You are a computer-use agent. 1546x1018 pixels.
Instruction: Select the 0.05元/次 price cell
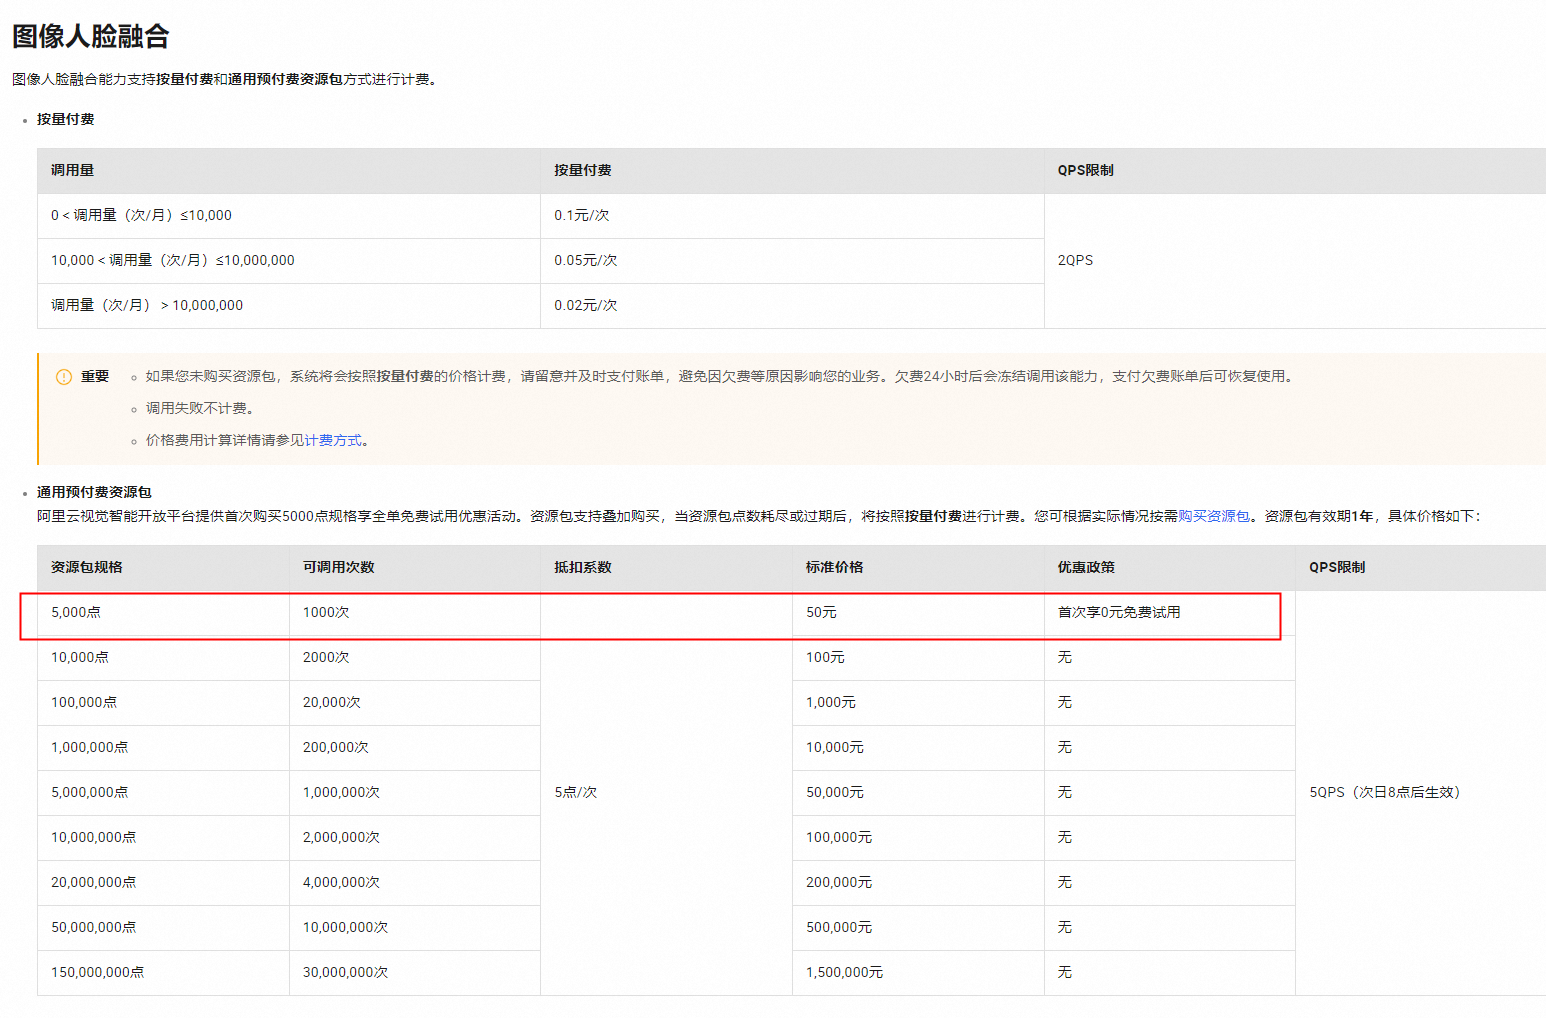(x=792, y=261)
